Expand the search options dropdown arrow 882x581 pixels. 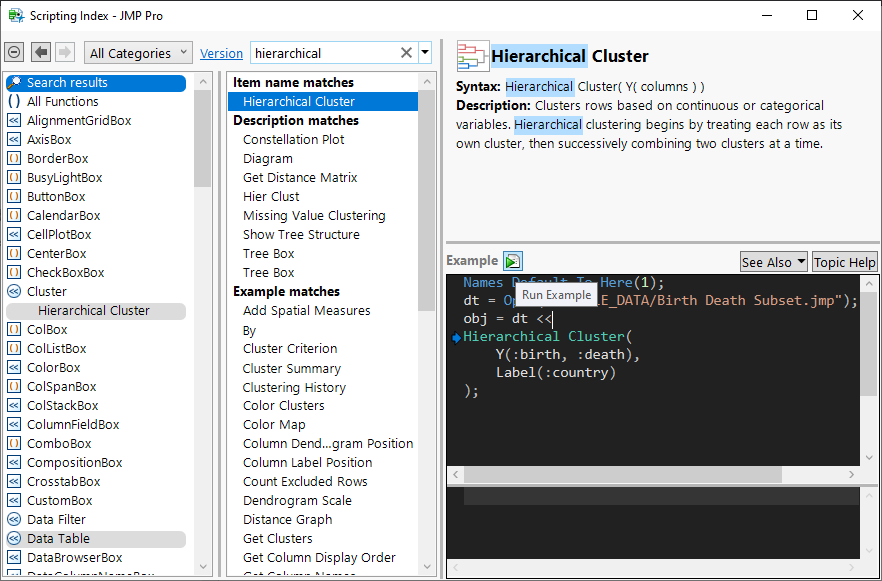[425, 53]
